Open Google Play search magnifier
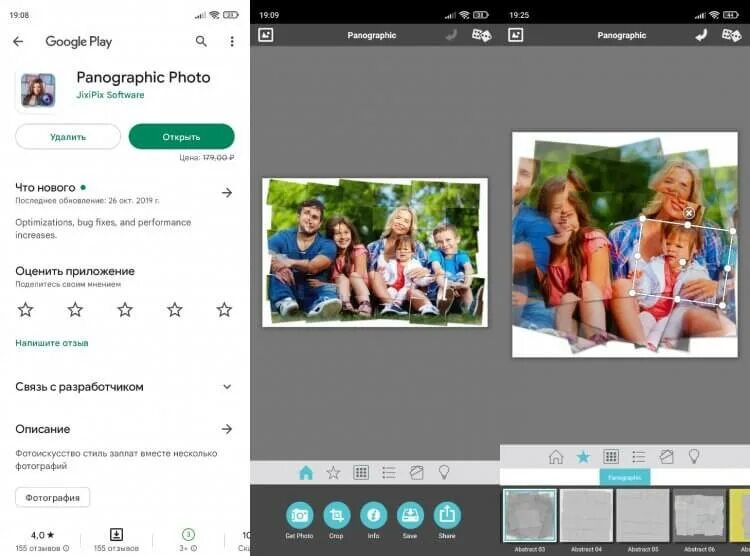 (201, 42)
